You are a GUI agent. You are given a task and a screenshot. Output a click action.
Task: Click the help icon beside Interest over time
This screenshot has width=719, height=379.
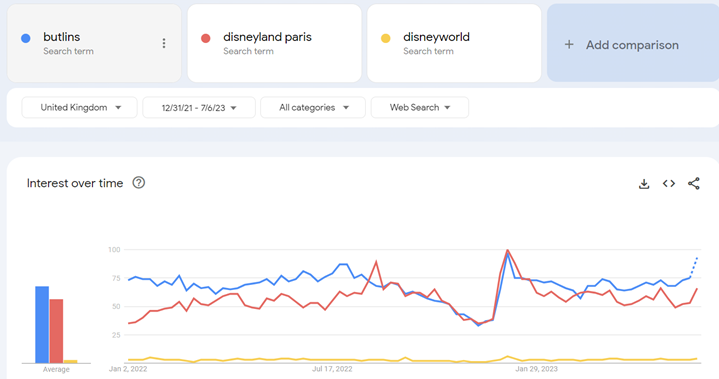[x=138, y=183]
